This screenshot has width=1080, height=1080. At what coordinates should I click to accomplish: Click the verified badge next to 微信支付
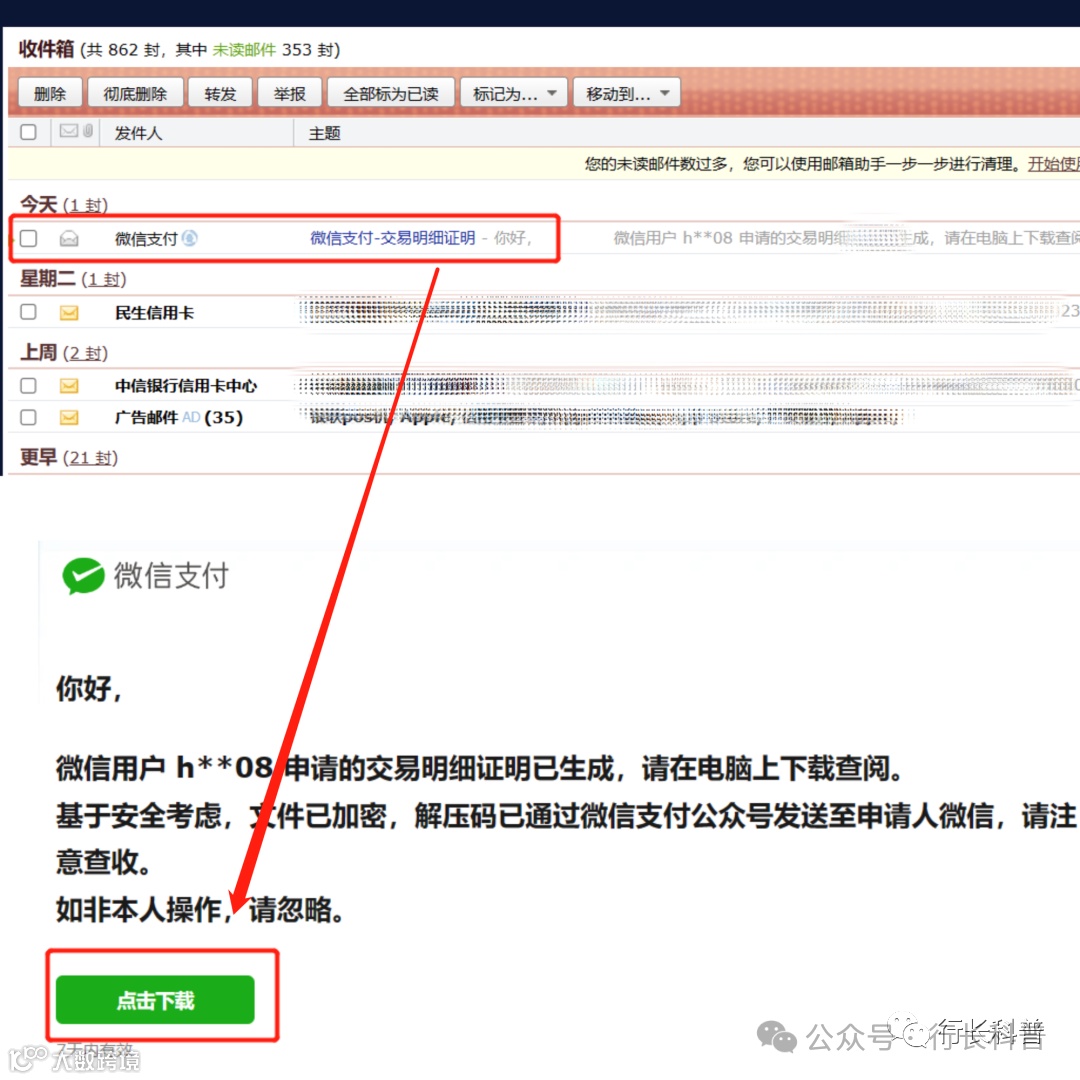click(189, 238)
